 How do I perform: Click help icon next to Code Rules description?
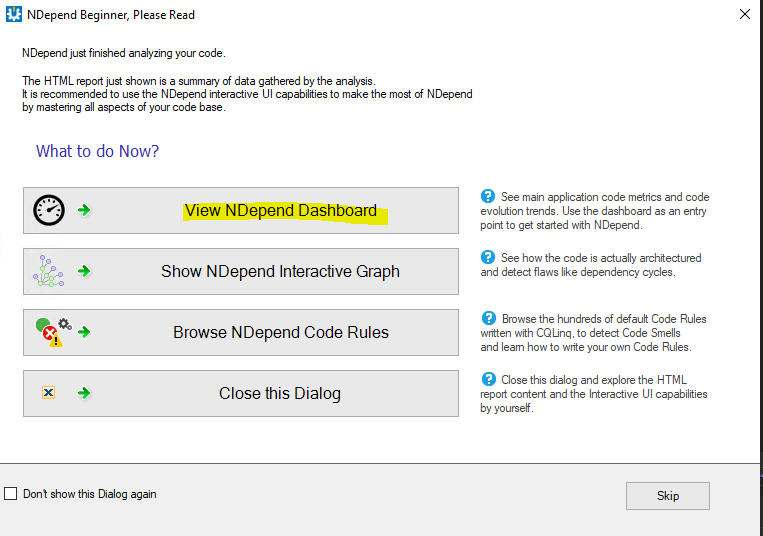point(488,318)
